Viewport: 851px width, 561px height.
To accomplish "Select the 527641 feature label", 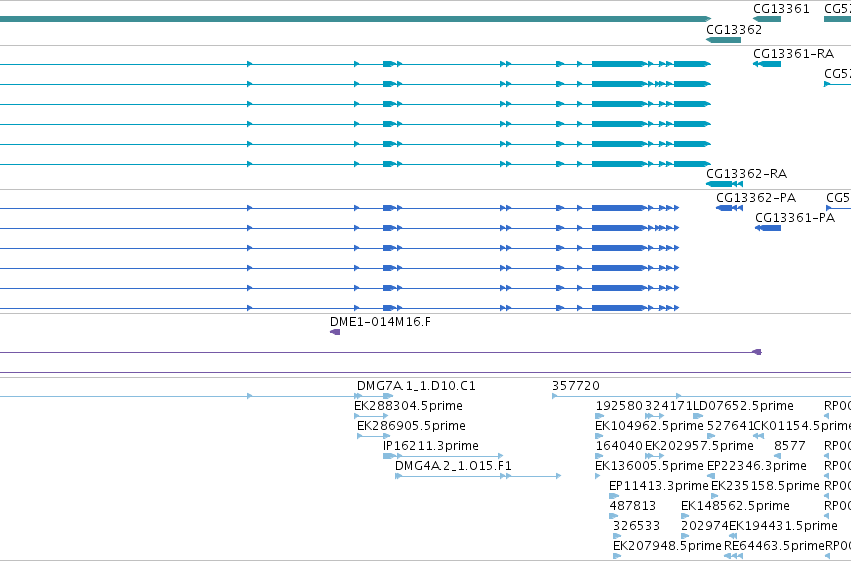I will [x=731, y=425].
